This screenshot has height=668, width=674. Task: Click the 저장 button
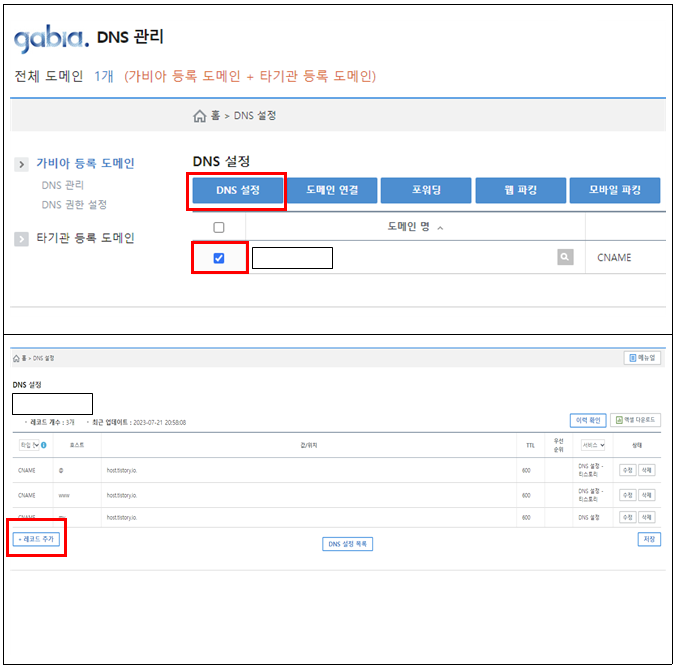(649, 539)
